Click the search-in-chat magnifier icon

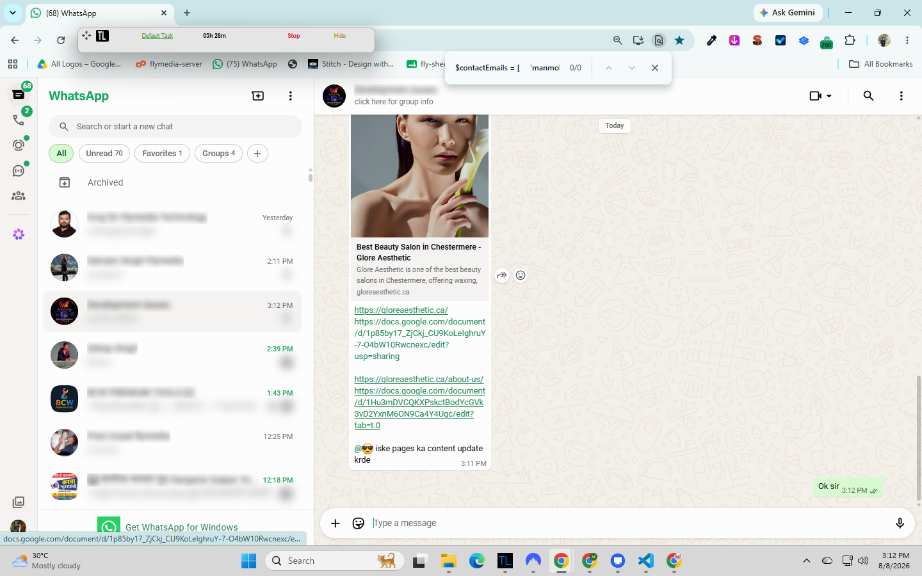pyautogui.click(x=868, y=95)
